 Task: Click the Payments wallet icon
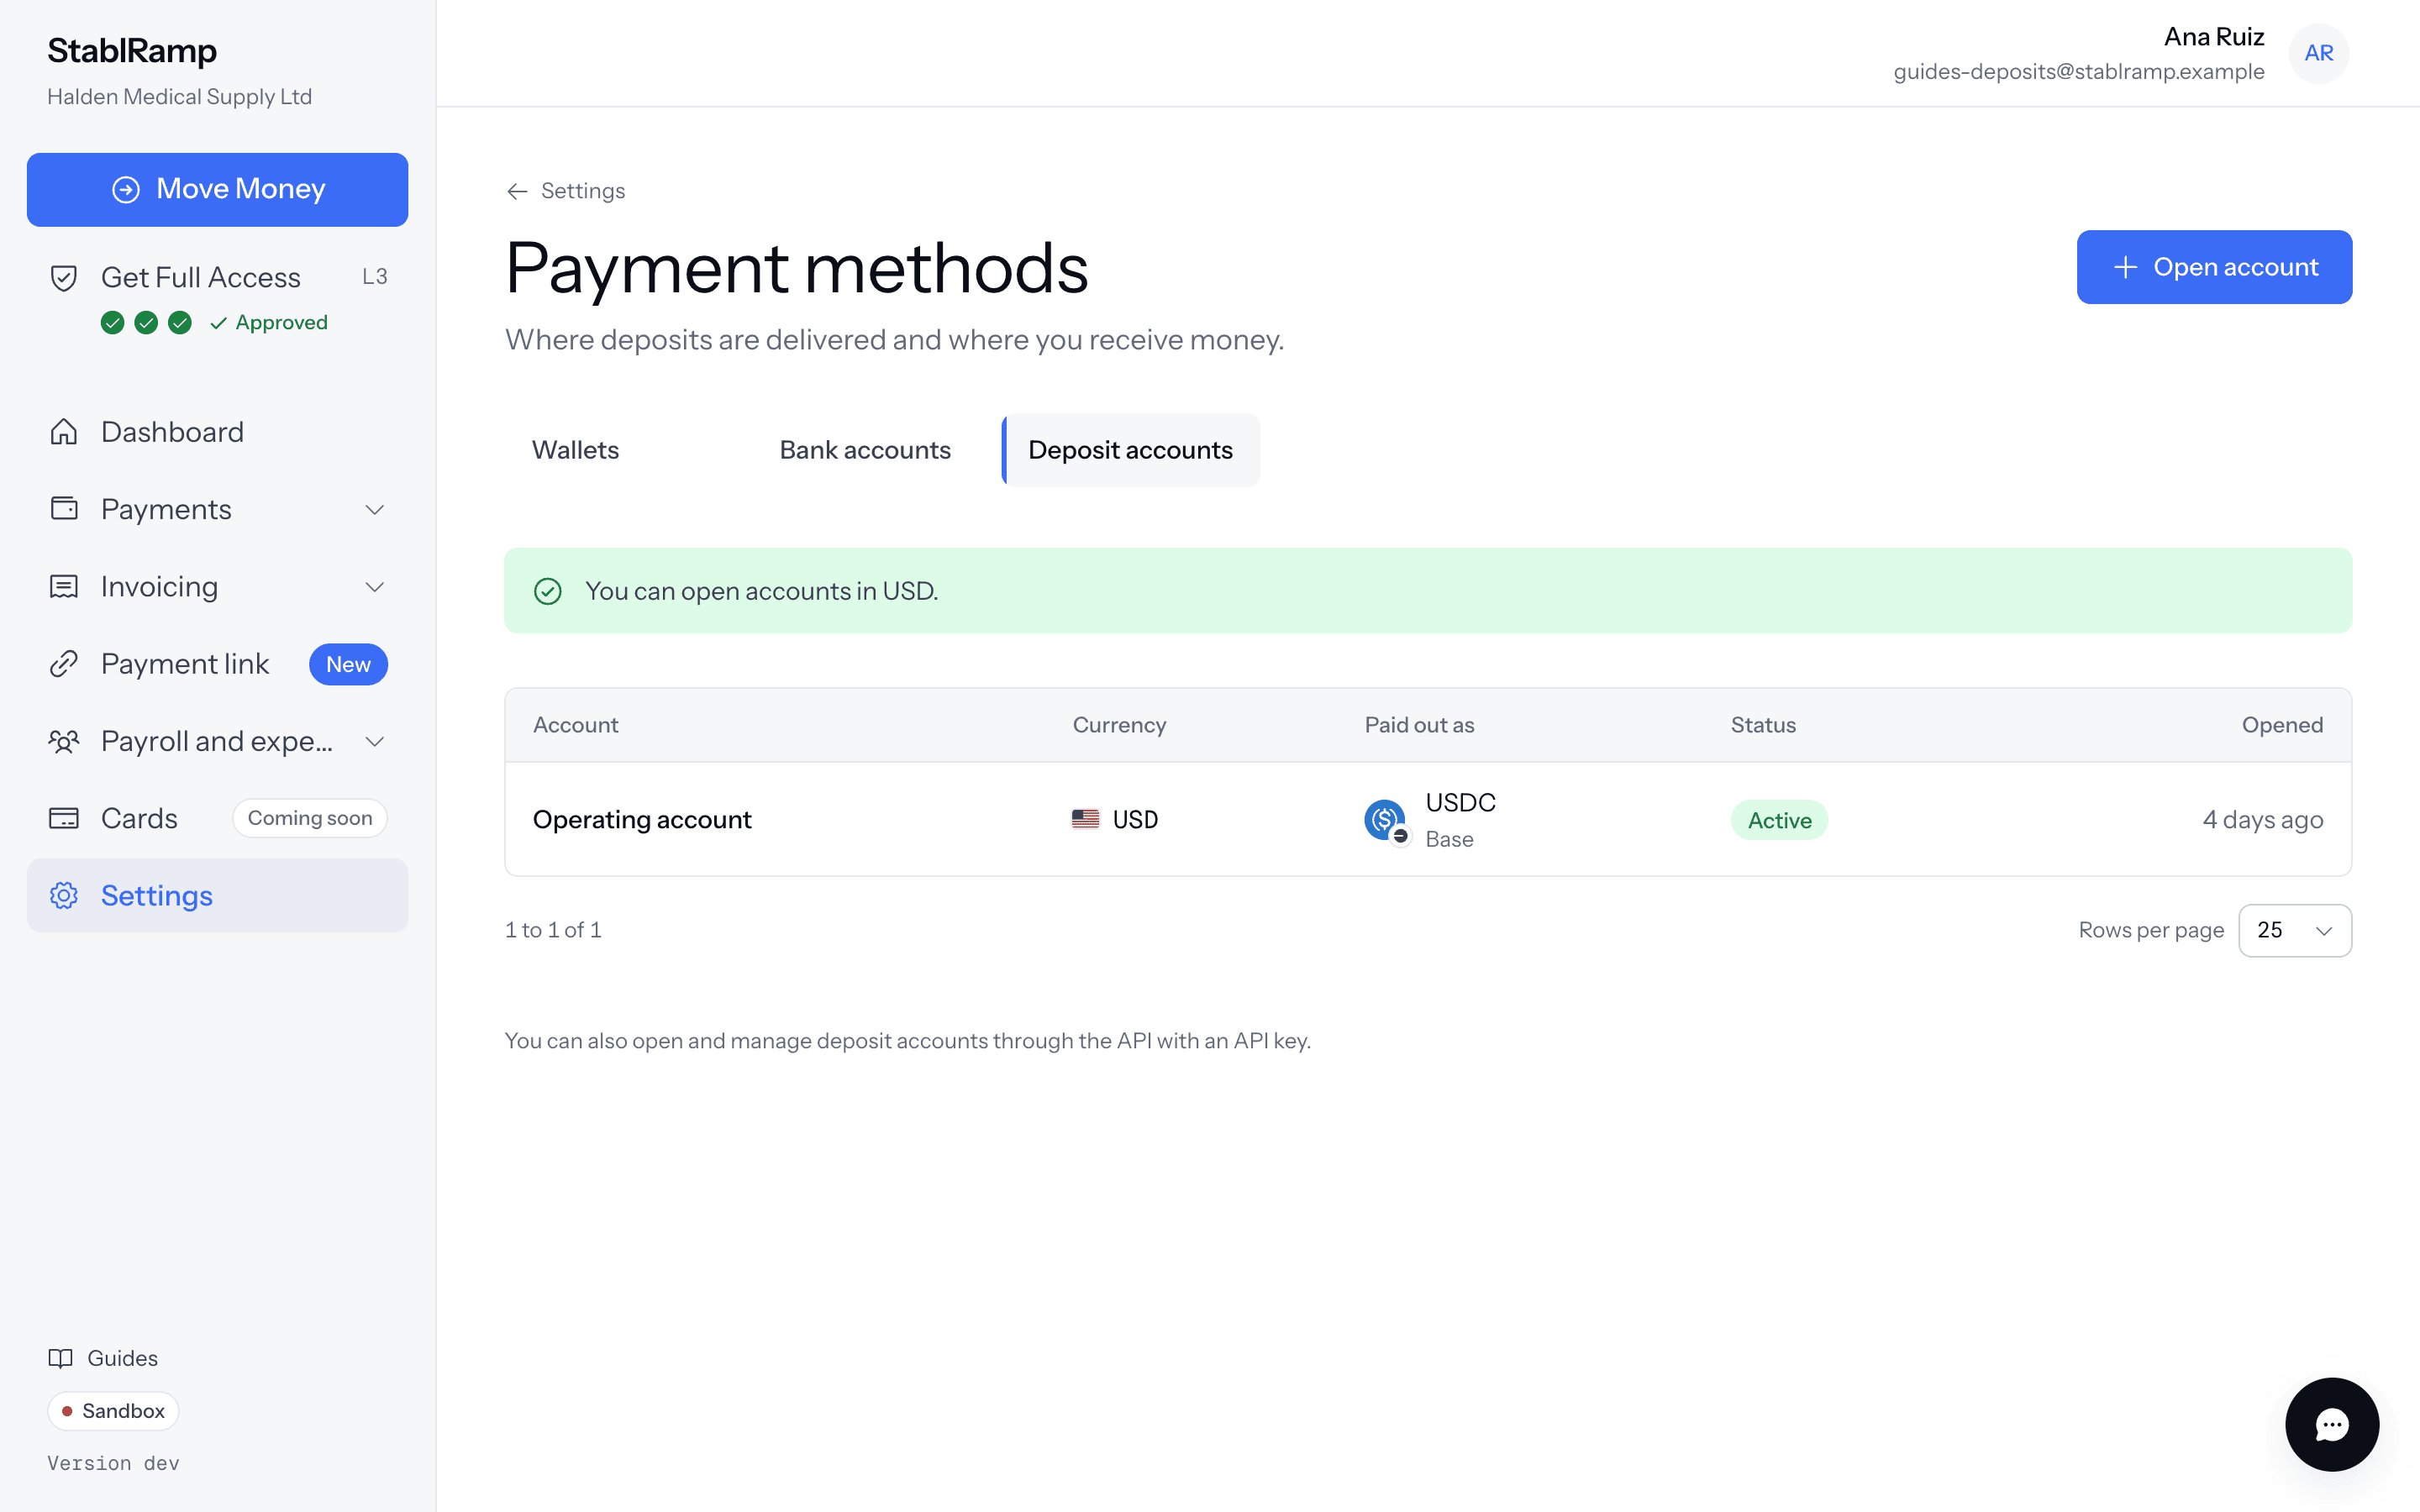64,509
